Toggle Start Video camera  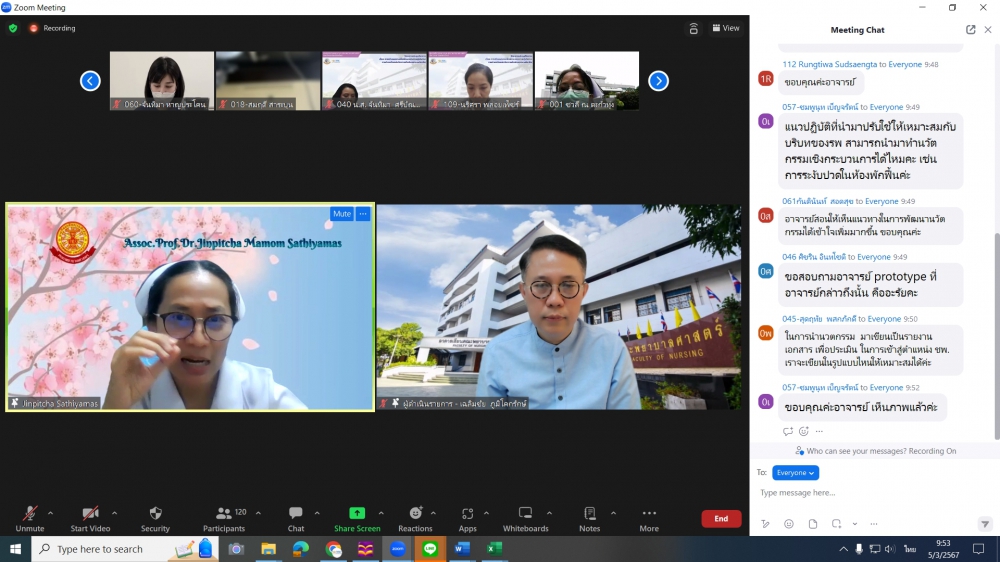point(90,517)
